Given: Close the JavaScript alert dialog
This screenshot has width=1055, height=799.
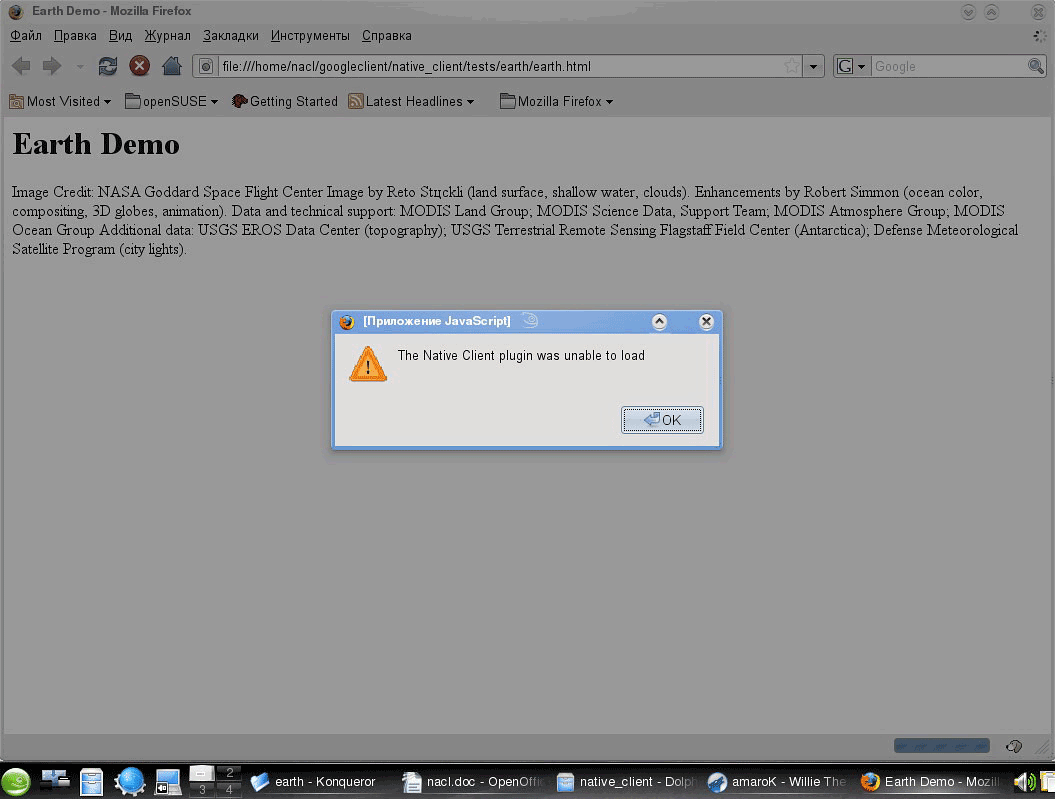Looking at the screenshot, I should 706,321.
